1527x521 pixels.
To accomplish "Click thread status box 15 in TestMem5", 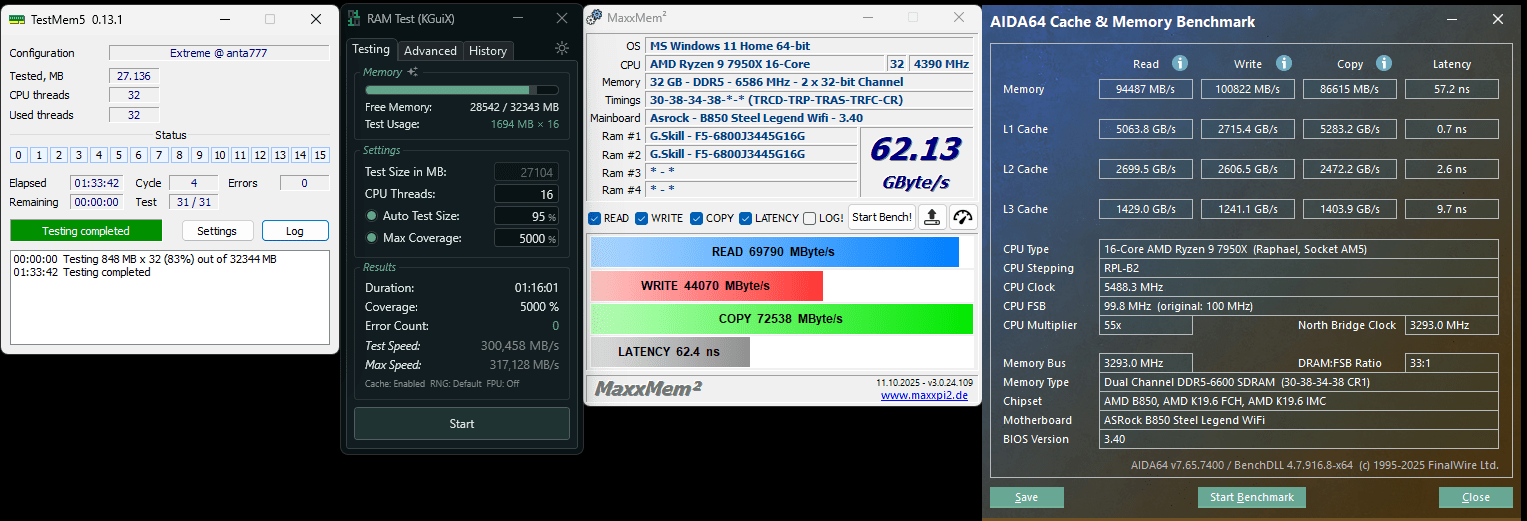I will [x=320, y=155].
